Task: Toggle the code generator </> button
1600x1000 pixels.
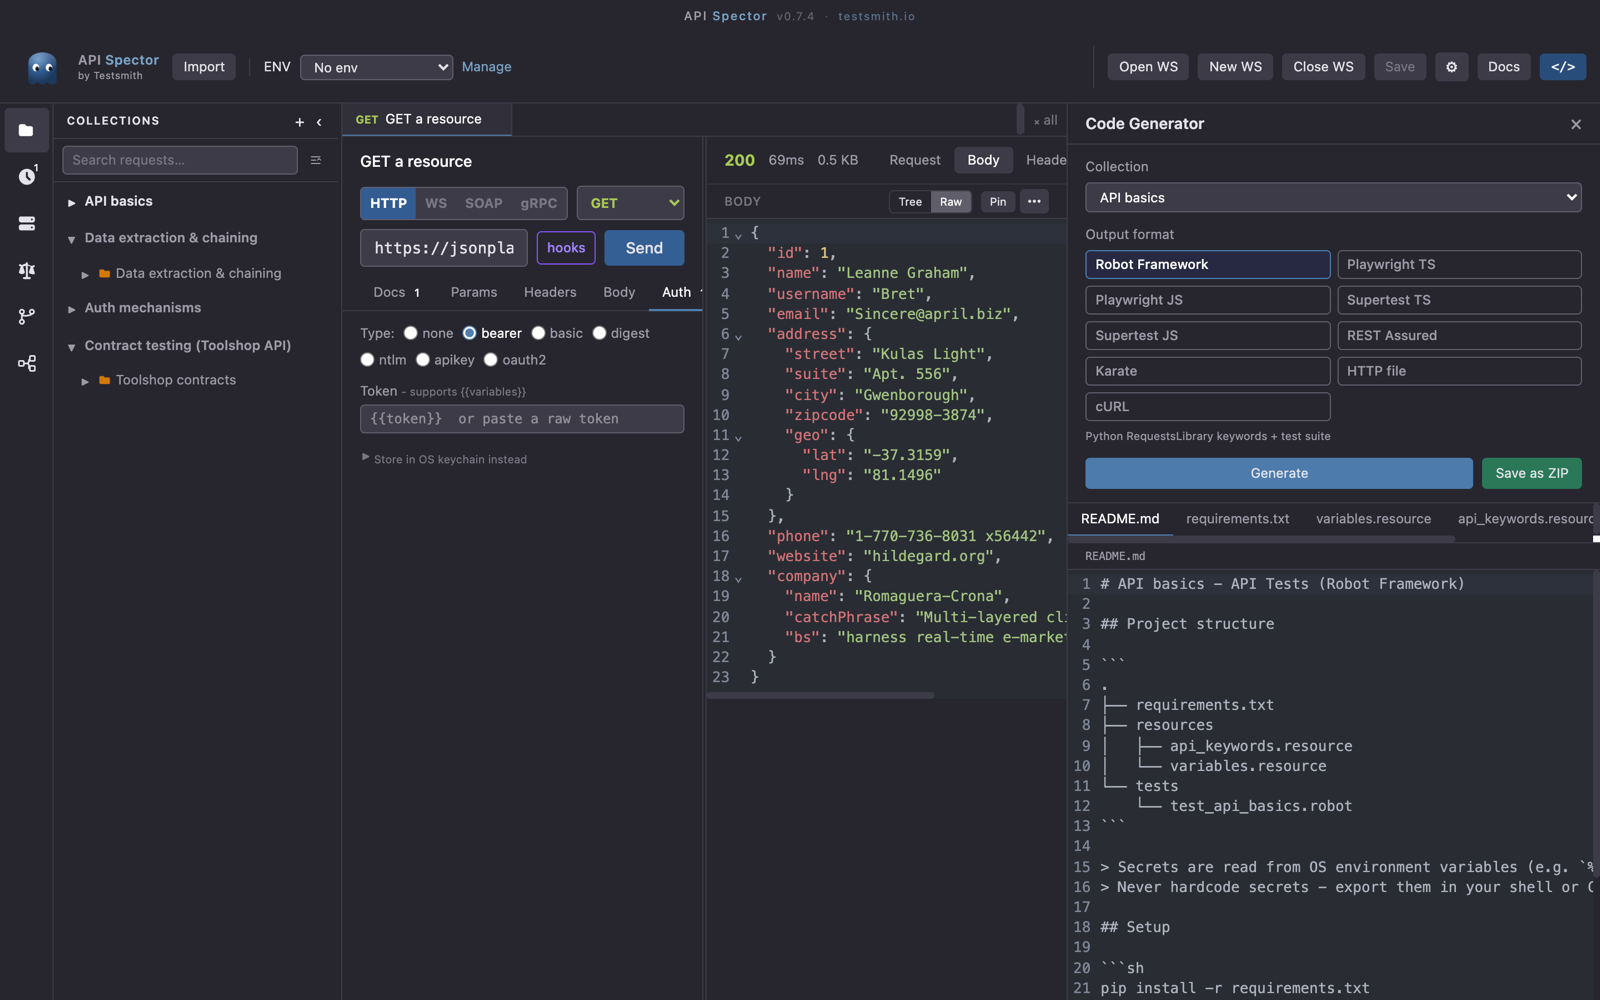Action: point(1562,67)
